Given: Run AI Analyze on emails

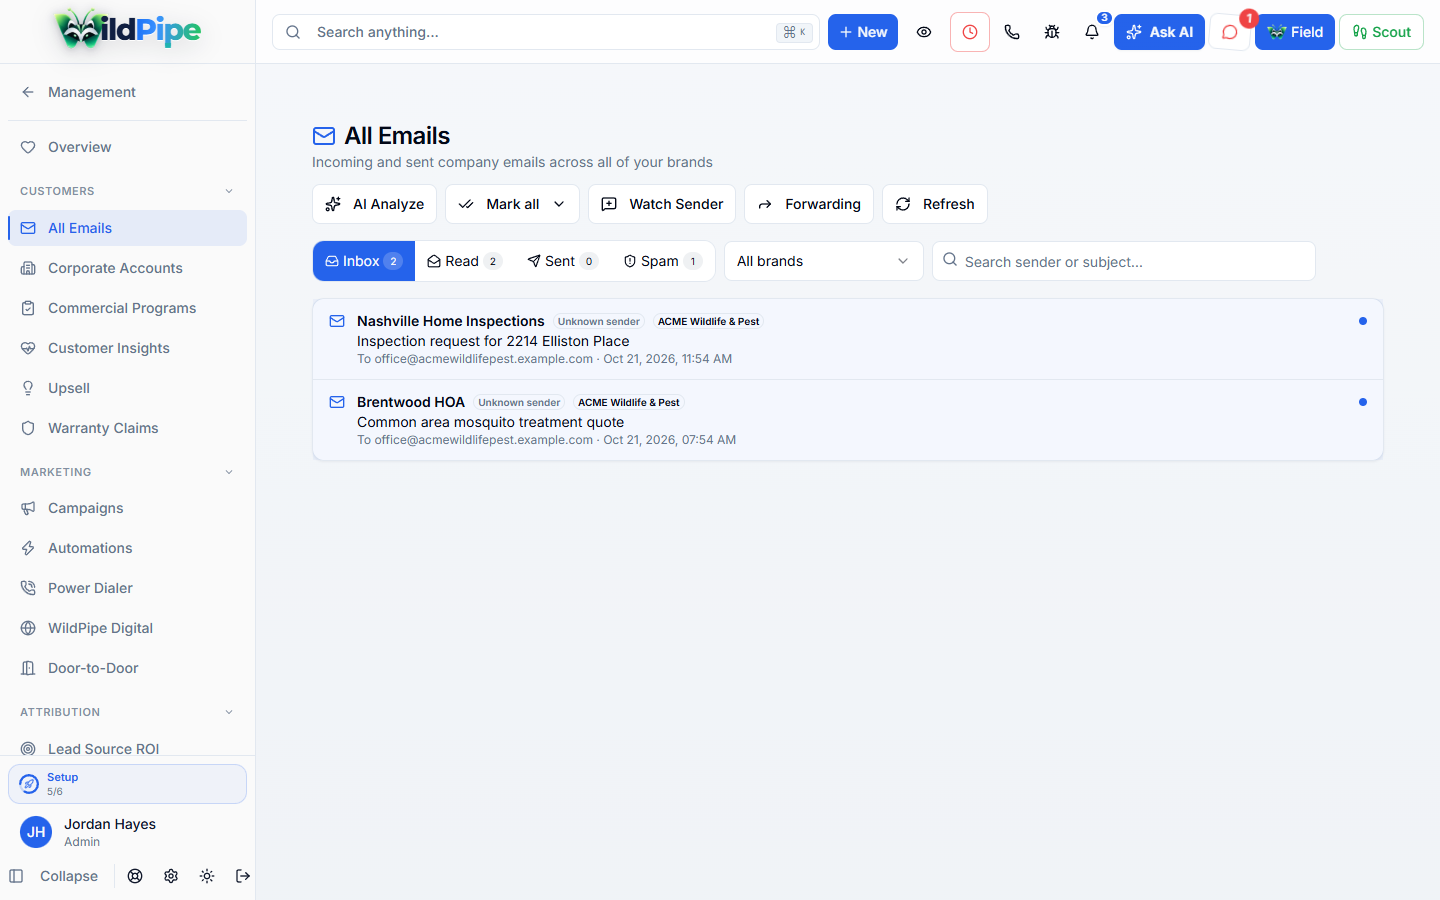Looking at the screenshot, I should pyautogui.click(x=375, y=204).
